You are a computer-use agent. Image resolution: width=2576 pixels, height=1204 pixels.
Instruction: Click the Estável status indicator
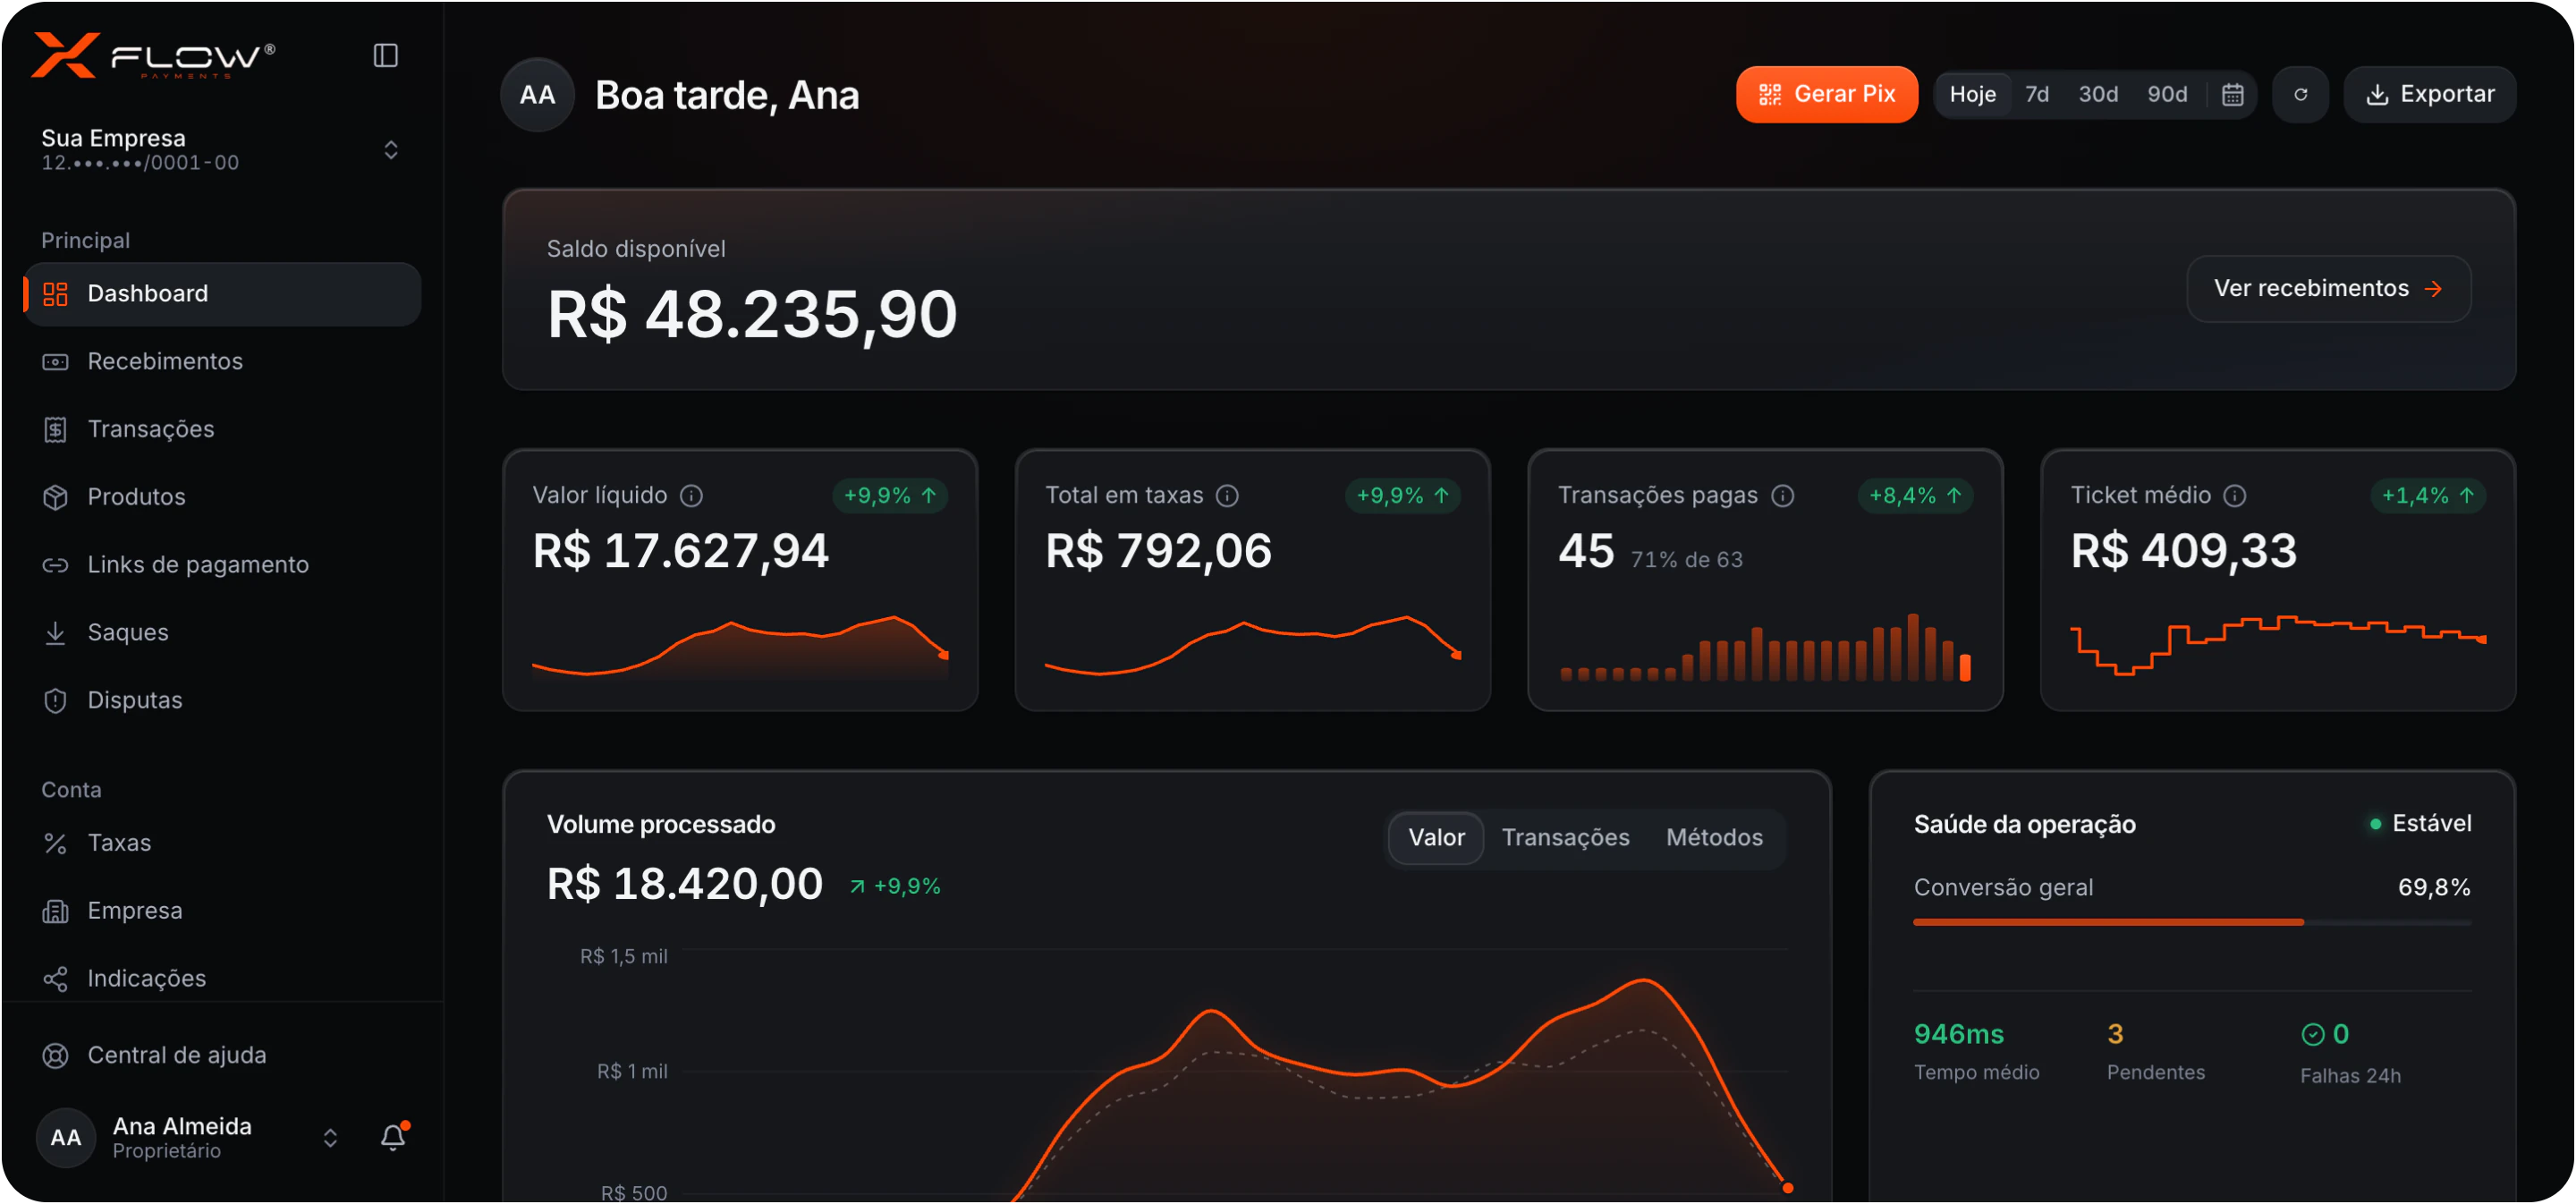click(x=2420, y=824)
